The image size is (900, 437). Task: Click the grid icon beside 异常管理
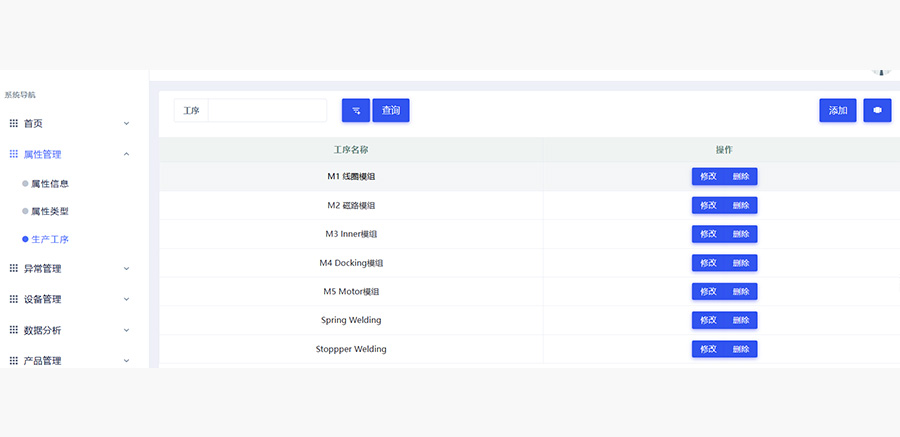[14, 268]
